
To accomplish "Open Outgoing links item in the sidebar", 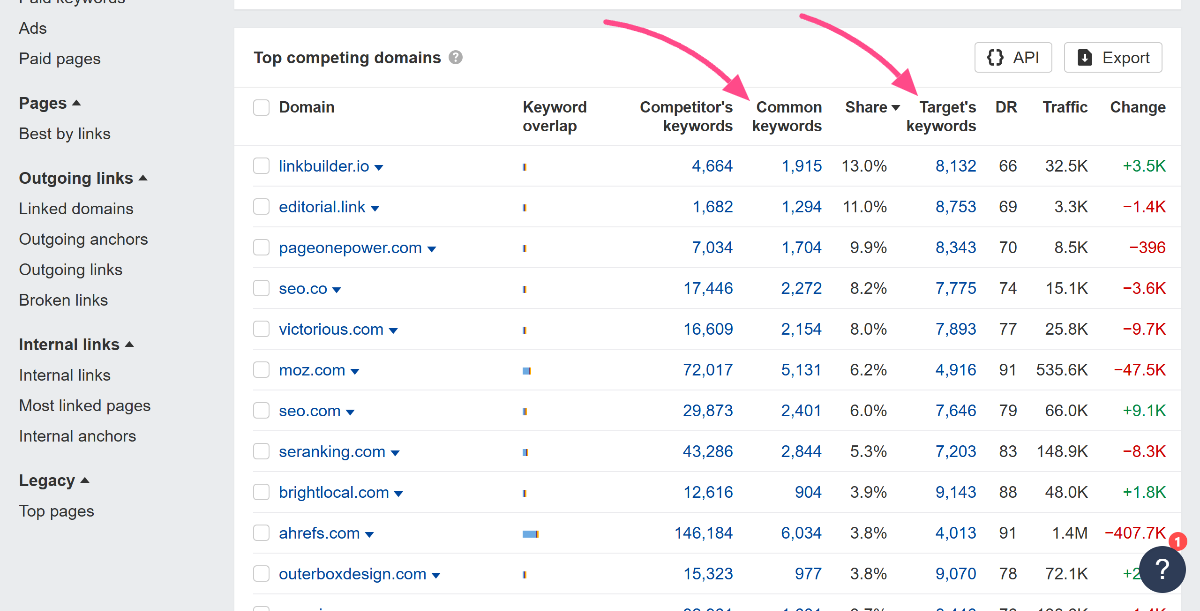I will (71, 270).
